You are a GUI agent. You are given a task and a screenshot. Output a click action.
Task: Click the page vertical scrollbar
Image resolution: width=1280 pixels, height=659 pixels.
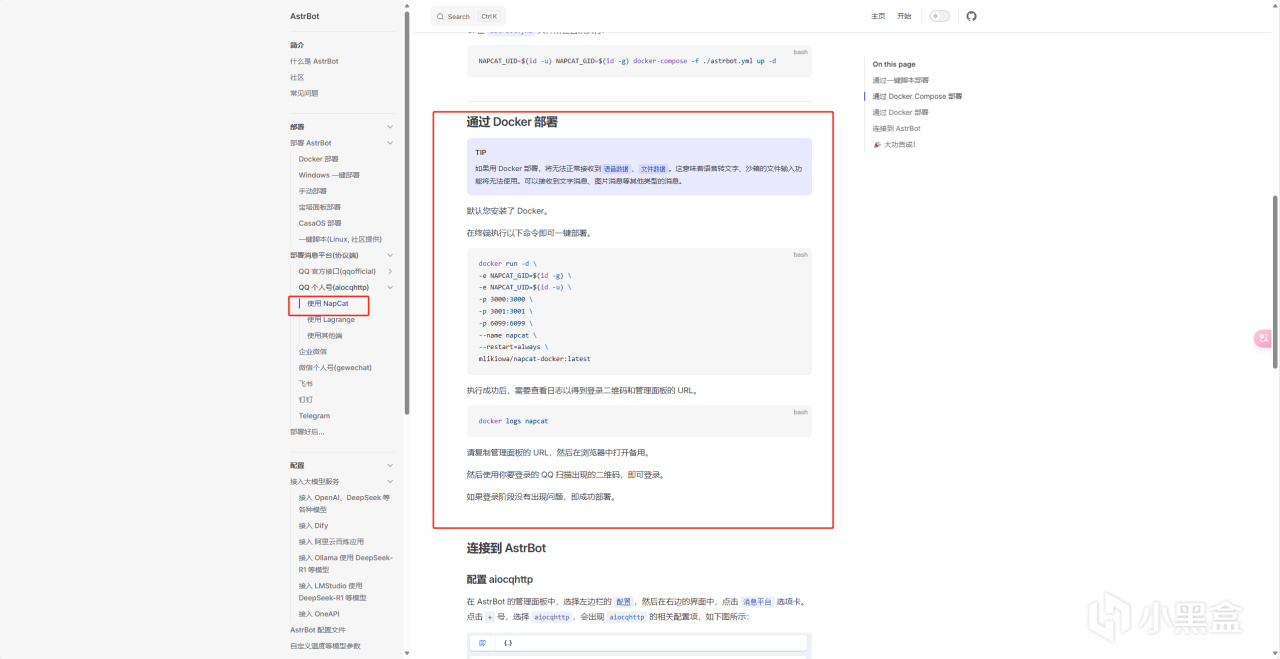(1275, 284)
